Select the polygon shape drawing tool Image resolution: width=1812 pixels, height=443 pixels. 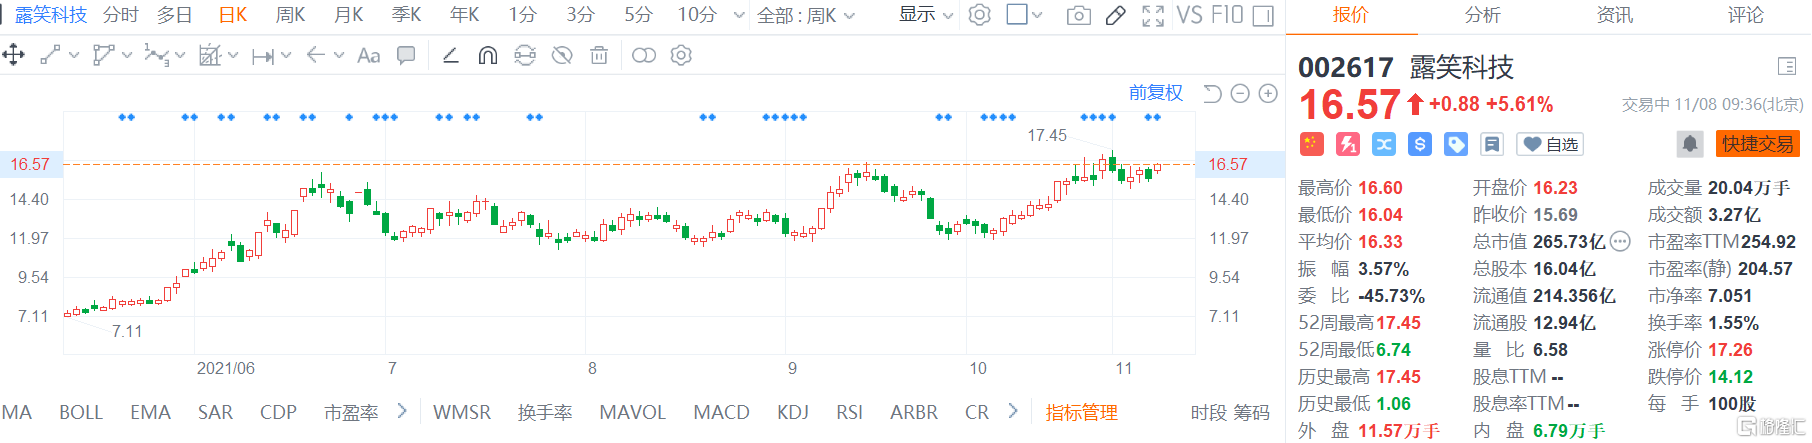103,55
